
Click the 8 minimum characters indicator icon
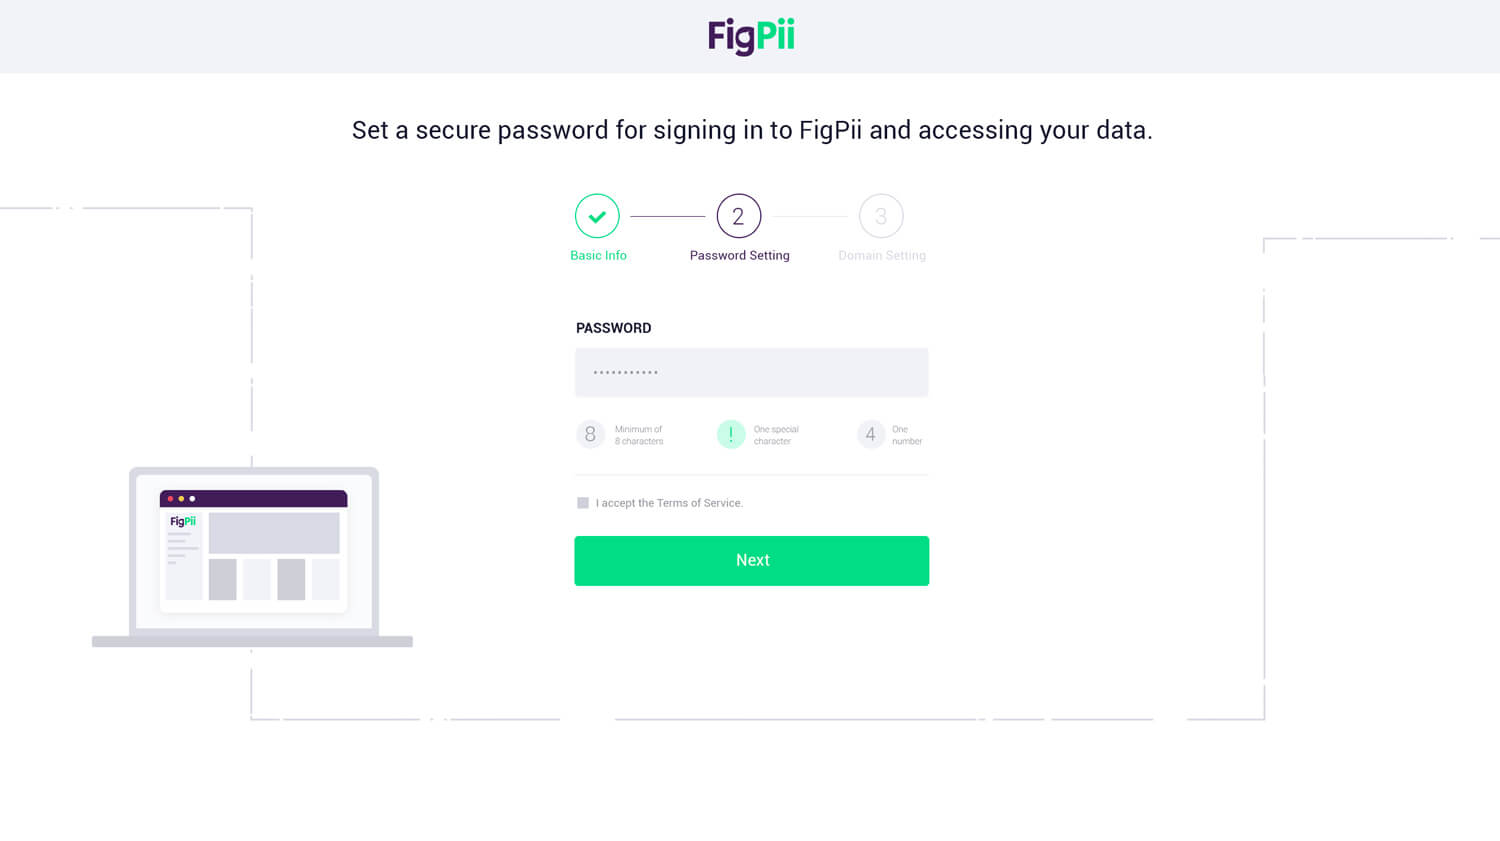point(590,434)
